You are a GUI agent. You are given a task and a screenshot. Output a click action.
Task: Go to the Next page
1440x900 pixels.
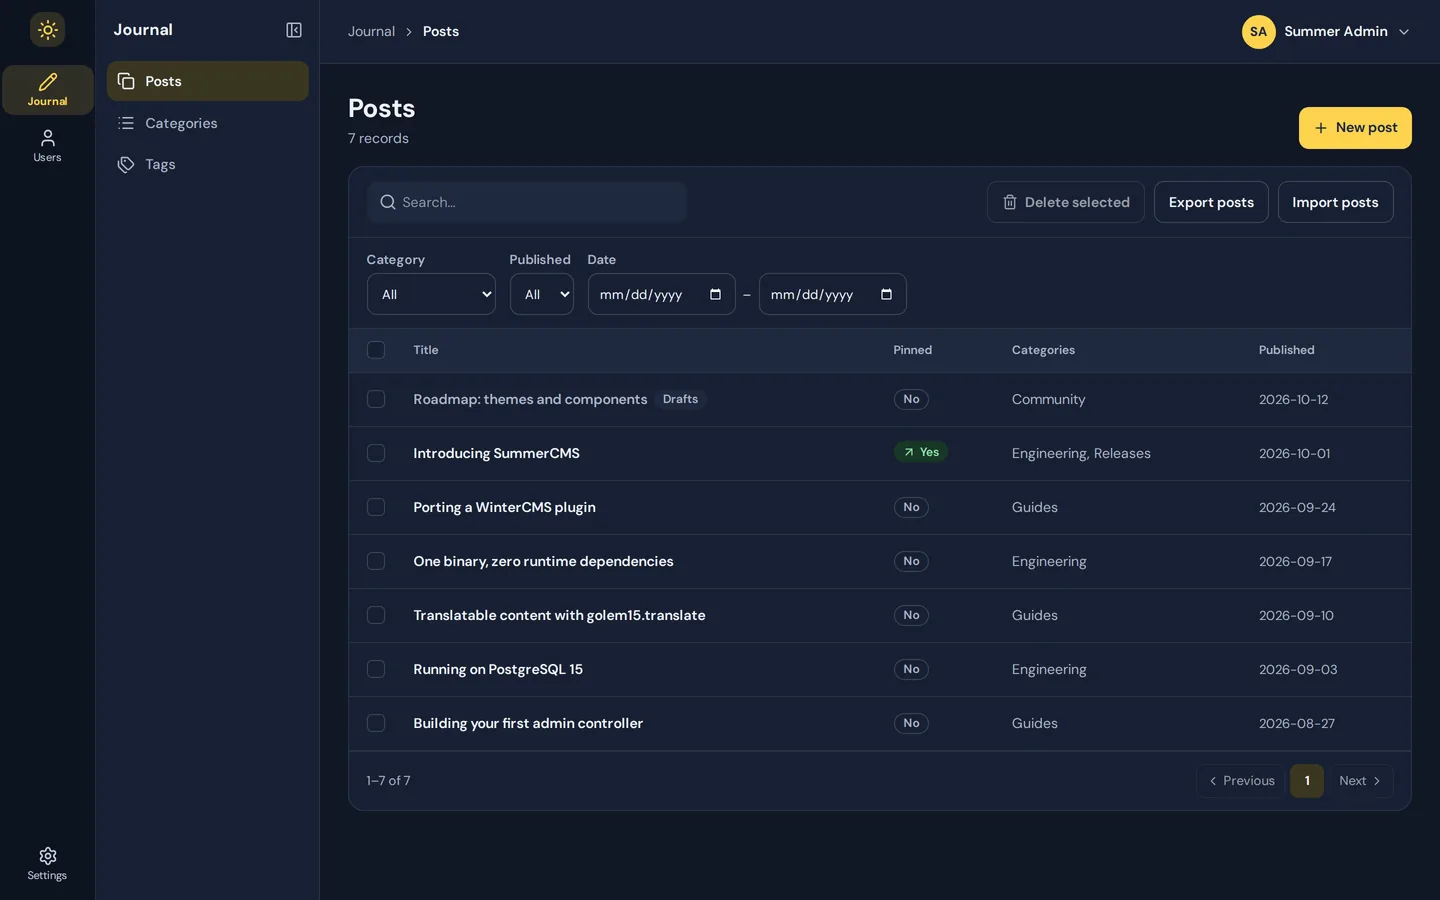click(x=1361, y=781)
